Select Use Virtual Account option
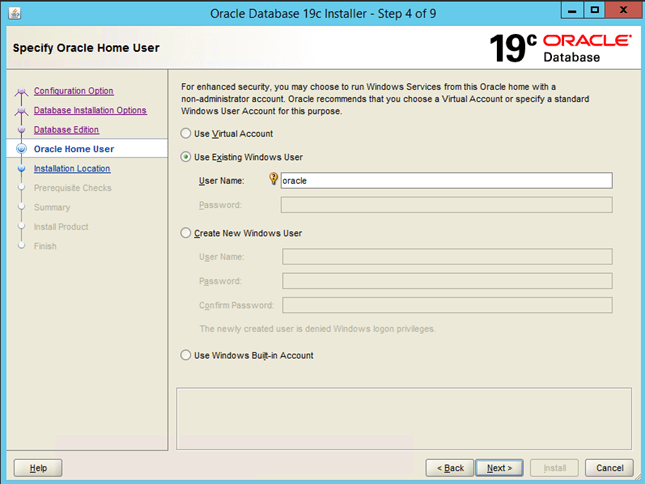This screenshot has width=645, height=484. (184, 133)
